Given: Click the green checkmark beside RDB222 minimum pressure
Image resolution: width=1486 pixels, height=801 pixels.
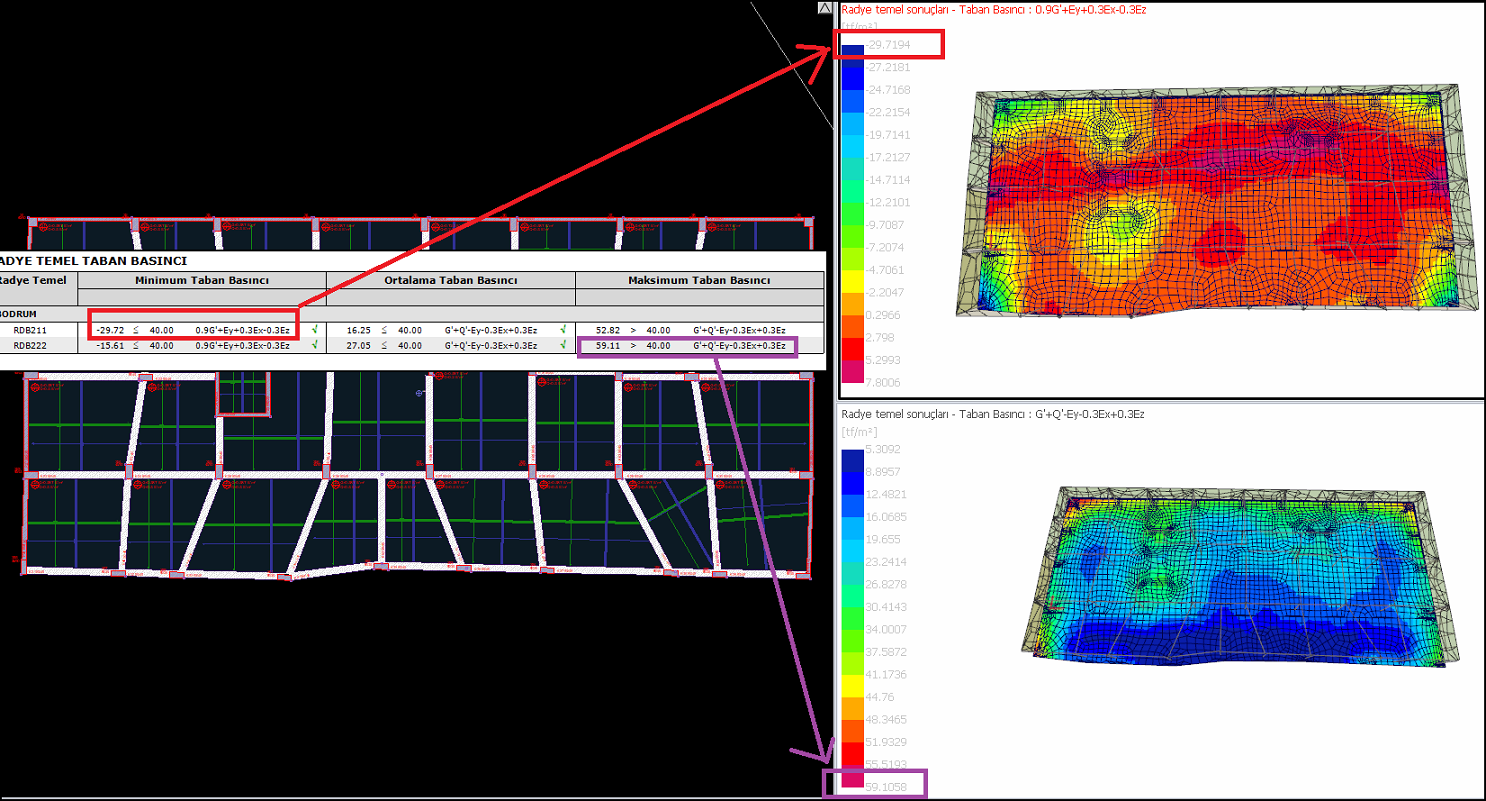Looking at the screenshot, I should [x=315, y=345].
